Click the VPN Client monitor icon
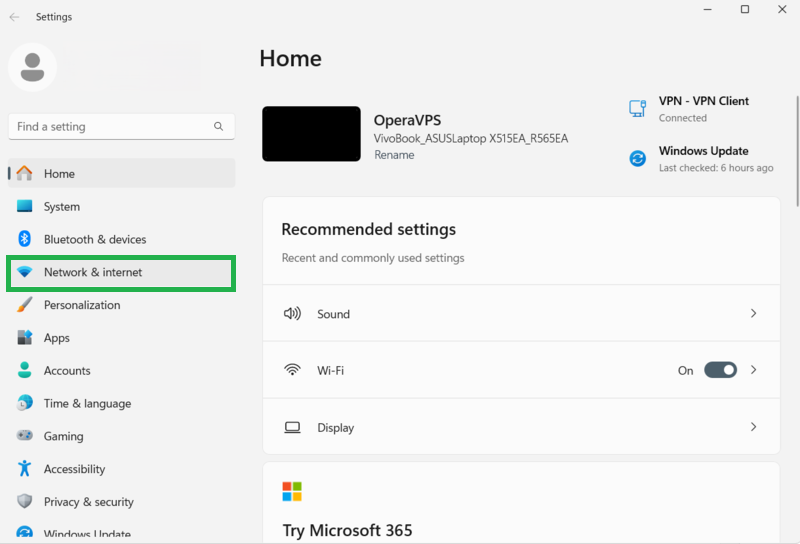The height and width of the screenshot is (544, 800). pos(637,108)
